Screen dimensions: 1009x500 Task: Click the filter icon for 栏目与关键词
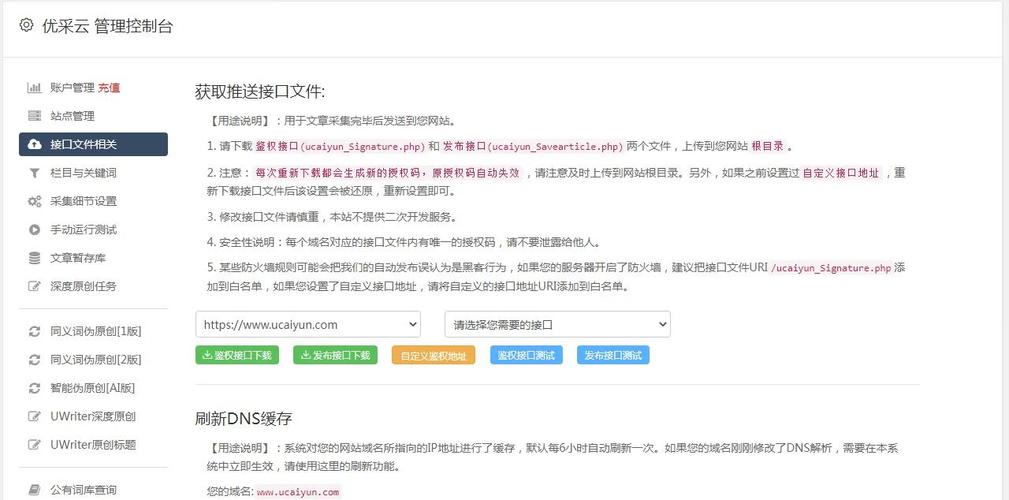(34, 173)
